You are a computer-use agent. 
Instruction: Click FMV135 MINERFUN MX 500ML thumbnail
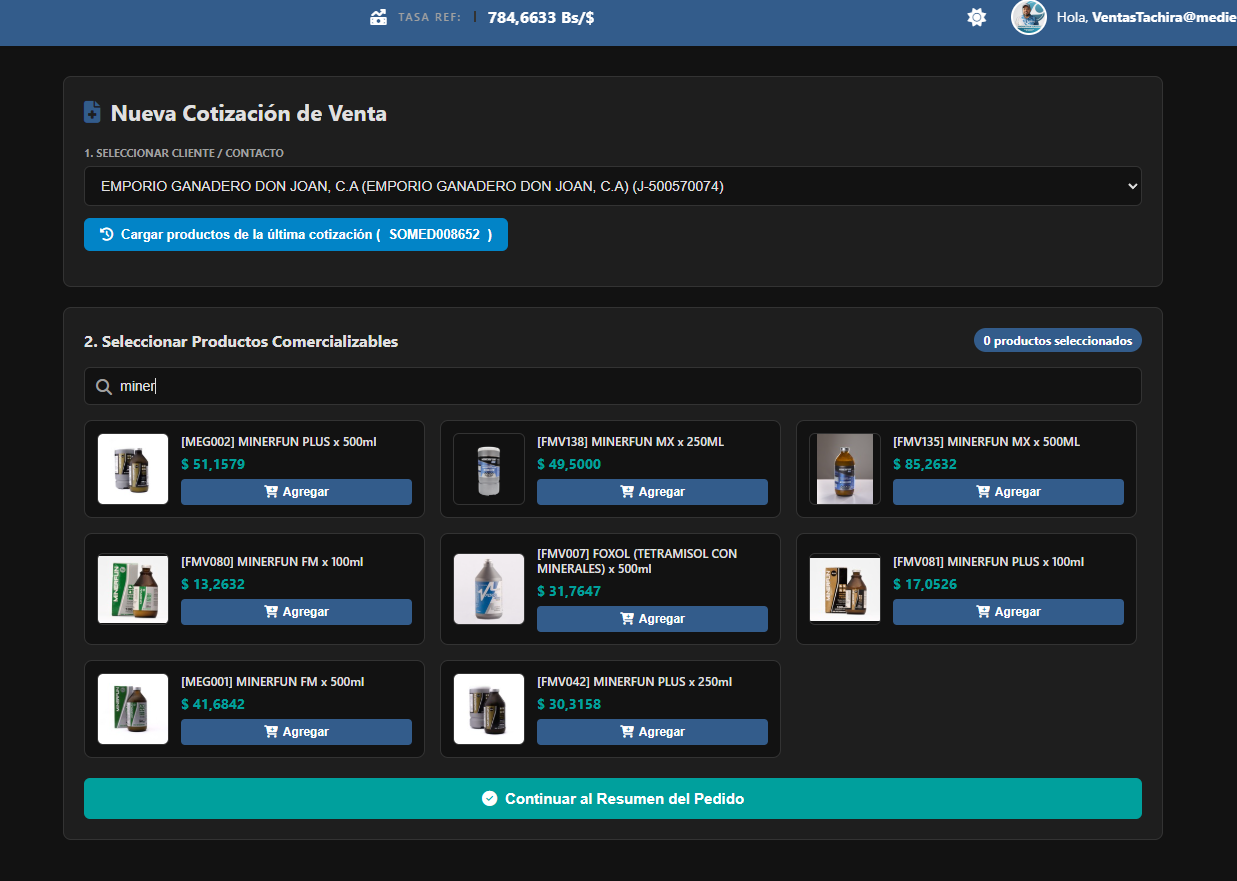click(x=845, y=469)
